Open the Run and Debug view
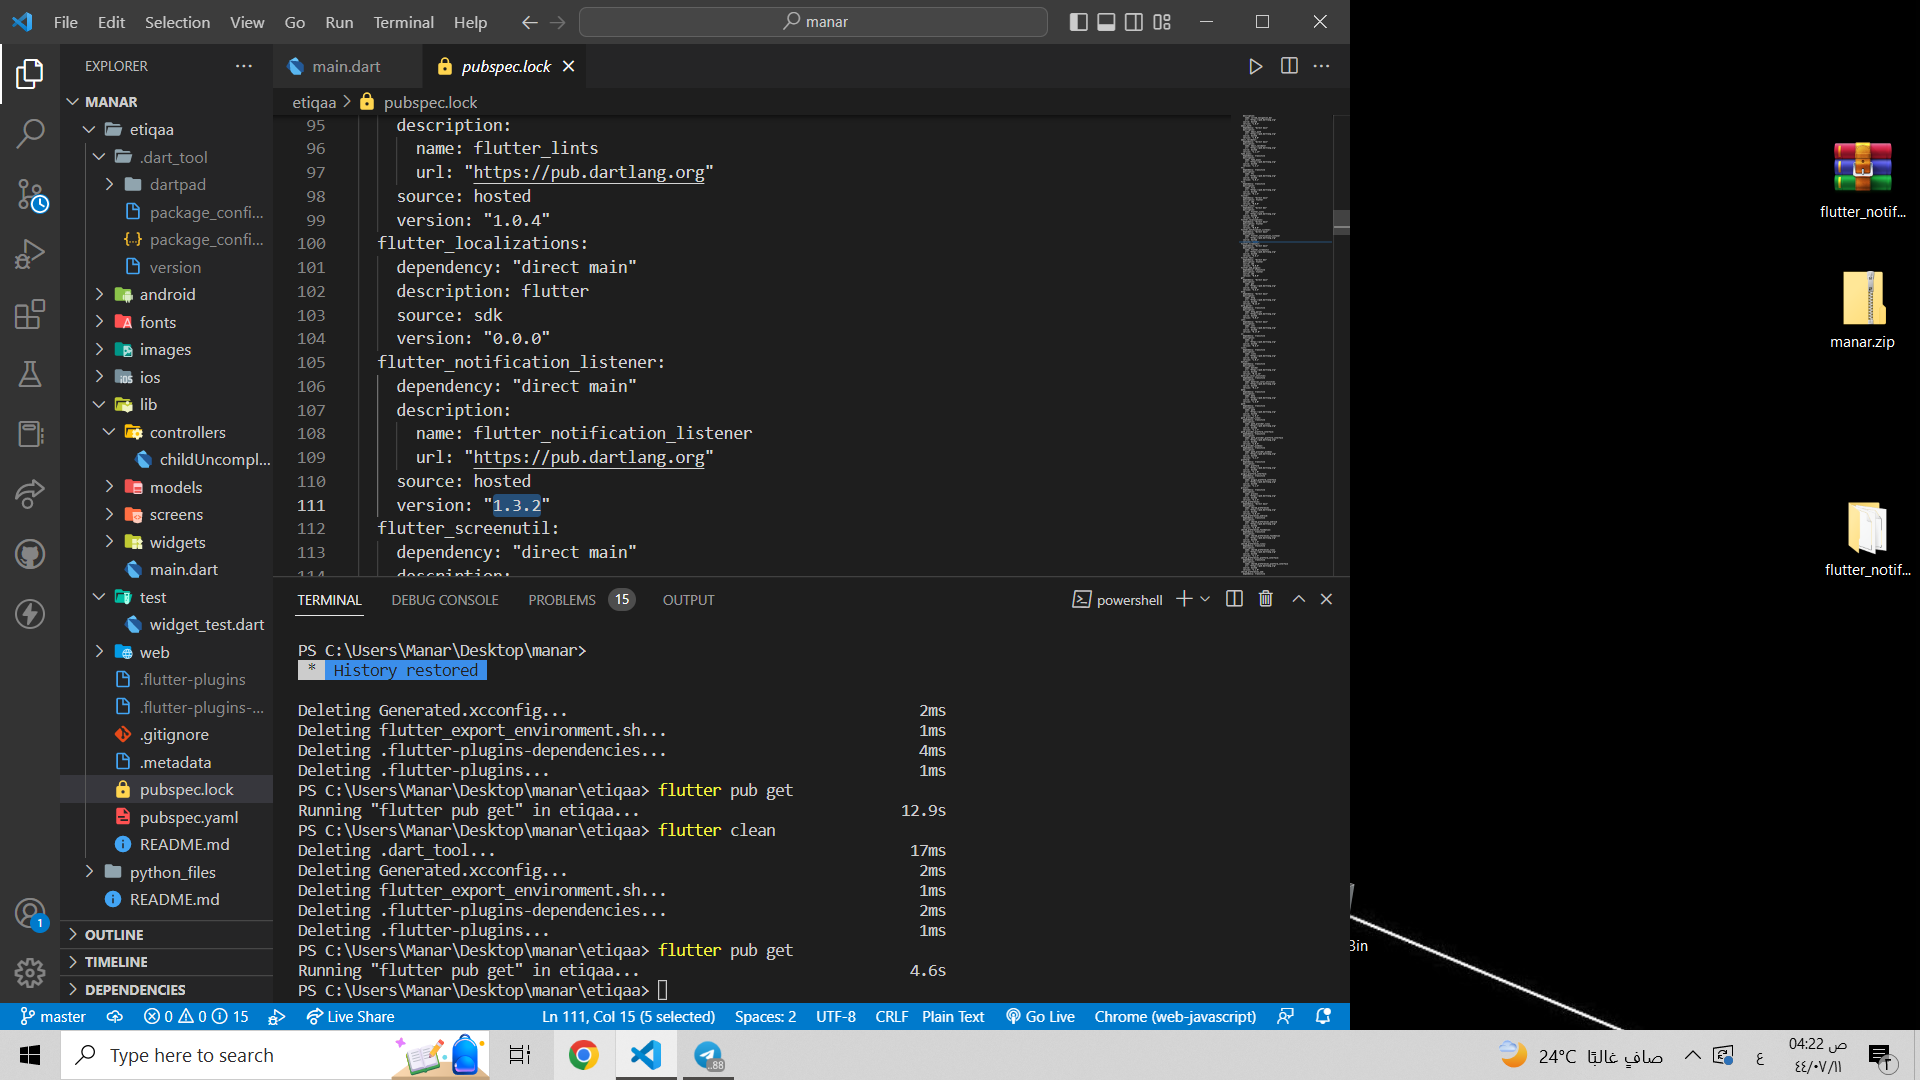Screen dimensions: 1920x1080 click(30, 253)
